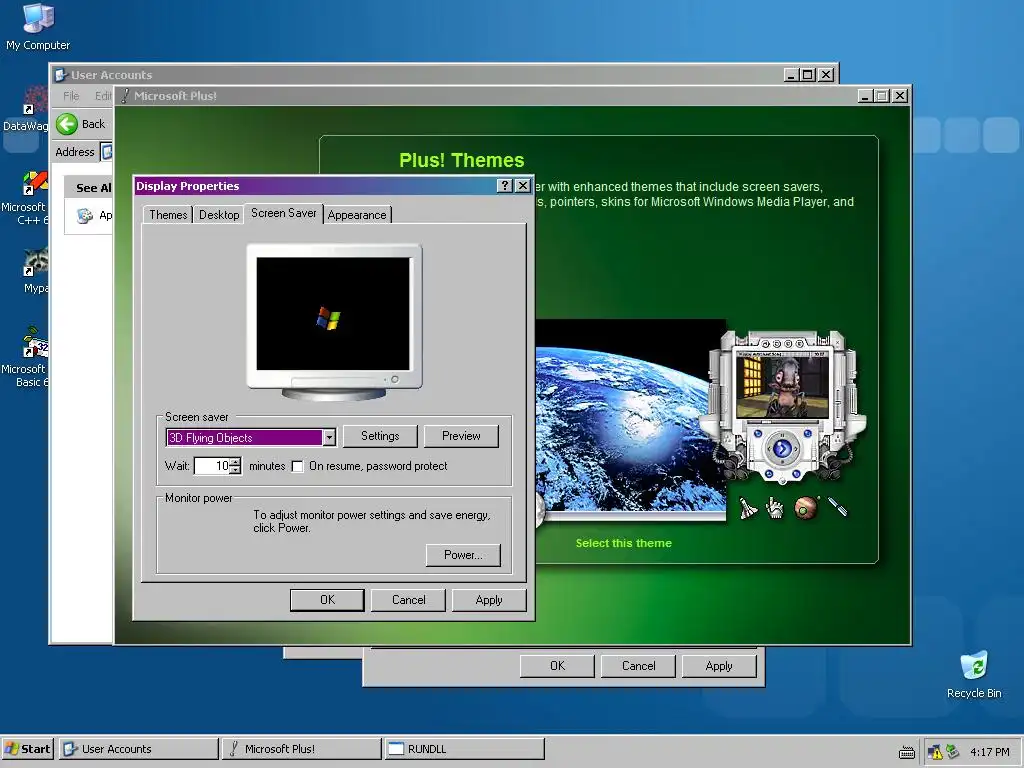Click the play button on the media player skin
The height and width of the screenshot is (768, 1024).
point(782,449)
